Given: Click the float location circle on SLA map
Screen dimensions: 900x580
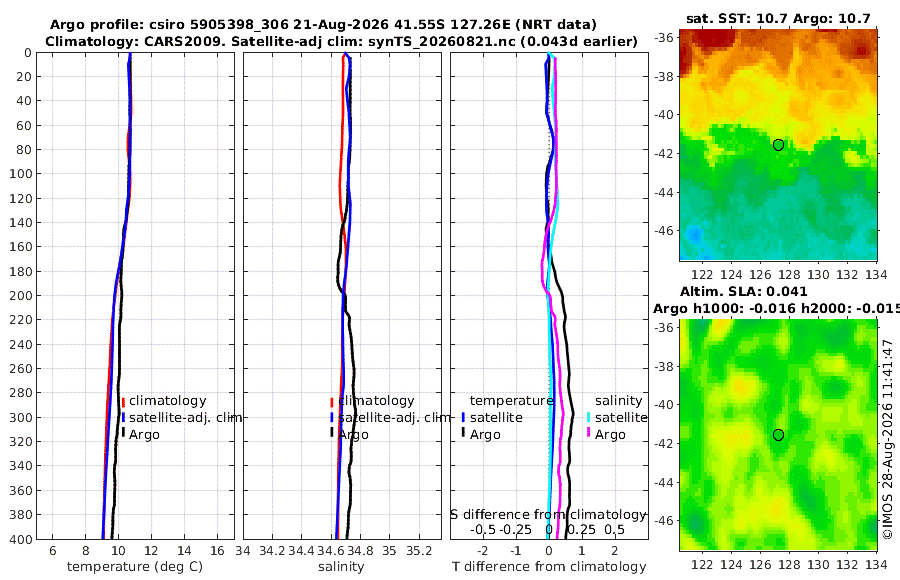Looking at the screenshot, I should (x=778, y=435).
